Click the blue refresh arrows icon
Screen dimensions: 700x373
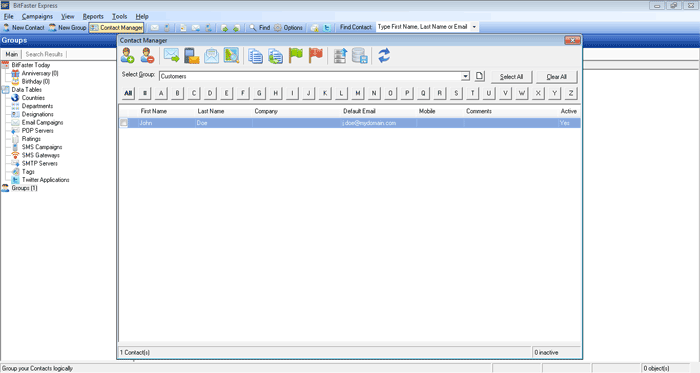pos(384,56)
